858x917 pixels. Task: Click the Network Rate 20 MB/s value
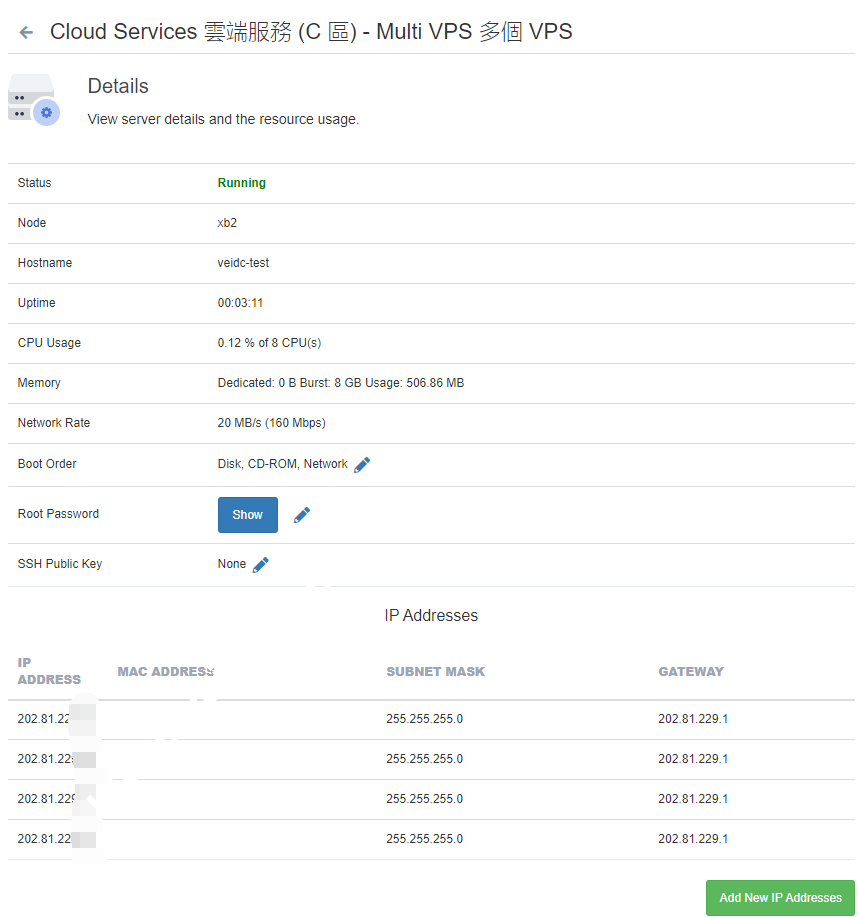pos(271,423)
